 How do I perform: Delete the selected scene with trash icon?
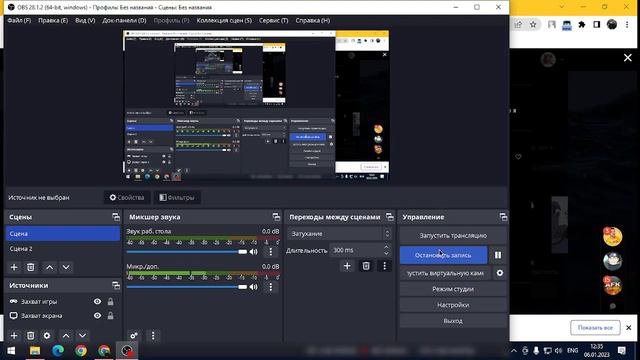click(31, 267)
